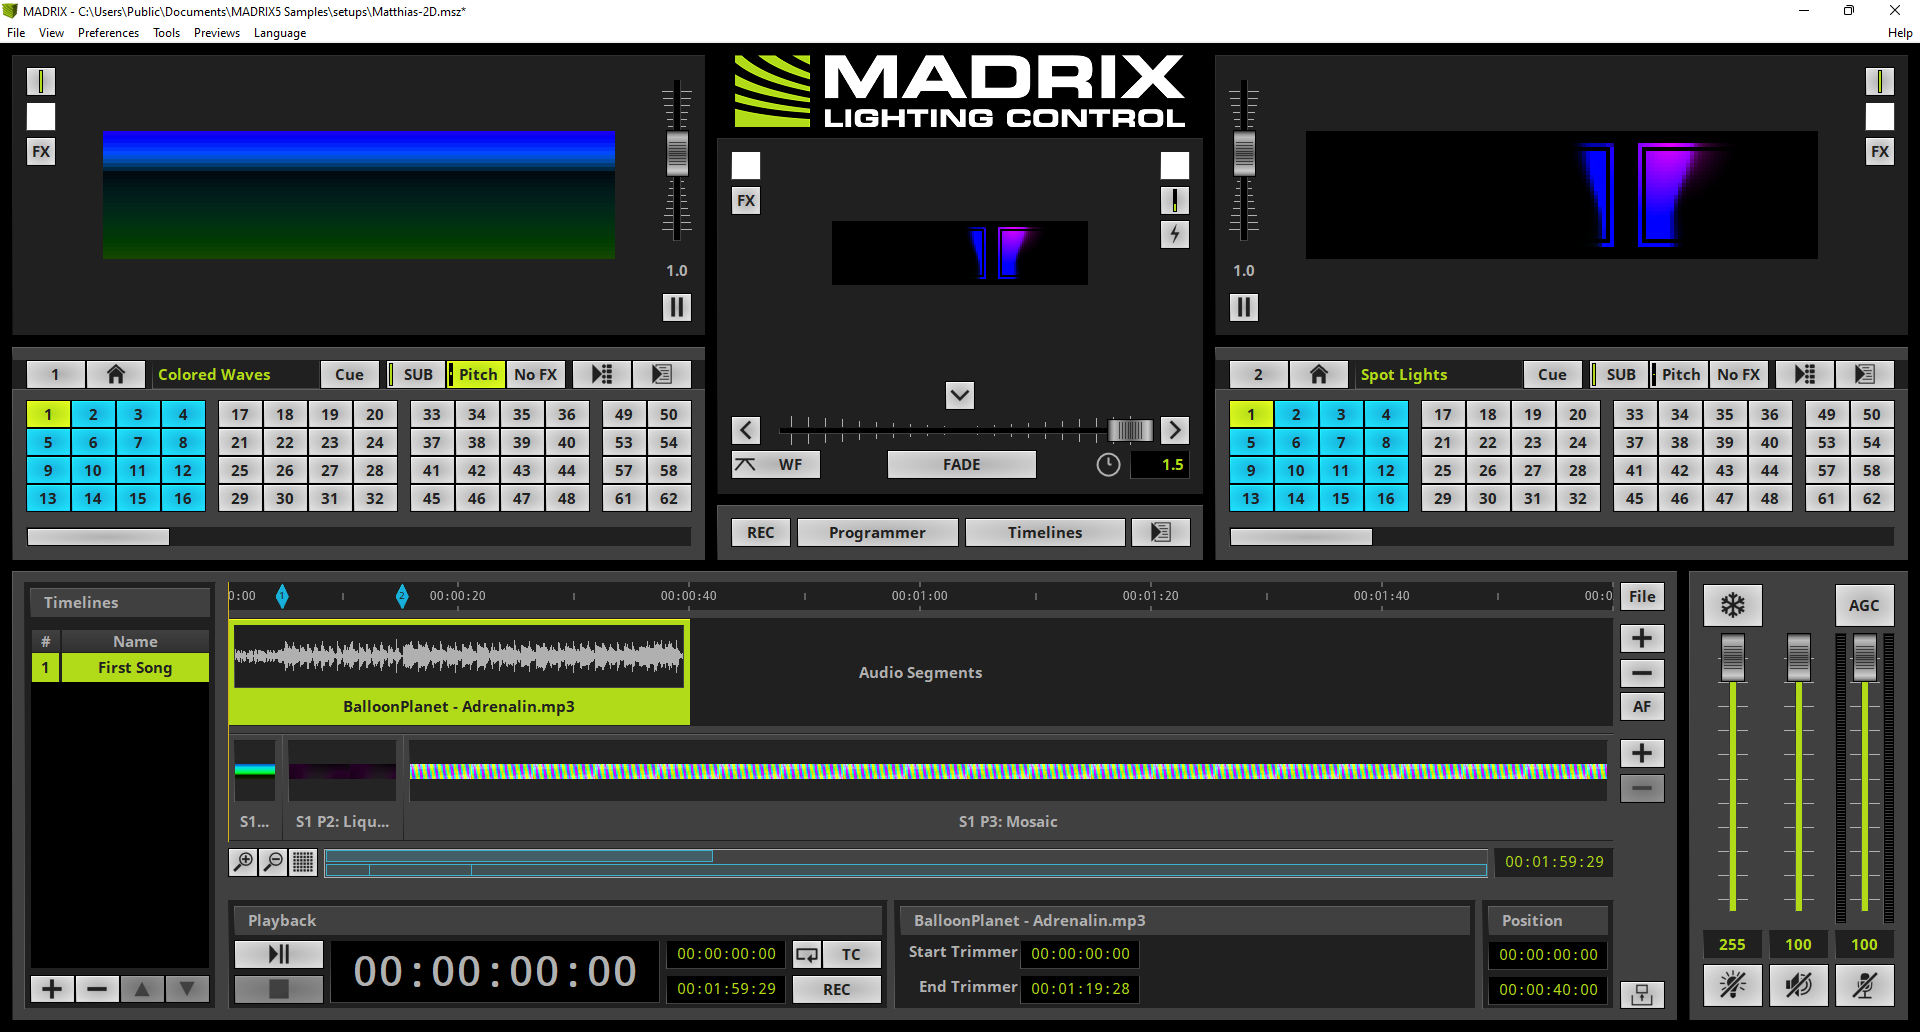Toggle the TC timecode button
Screen dimensions: 1920x1032
tap(851, 955)
